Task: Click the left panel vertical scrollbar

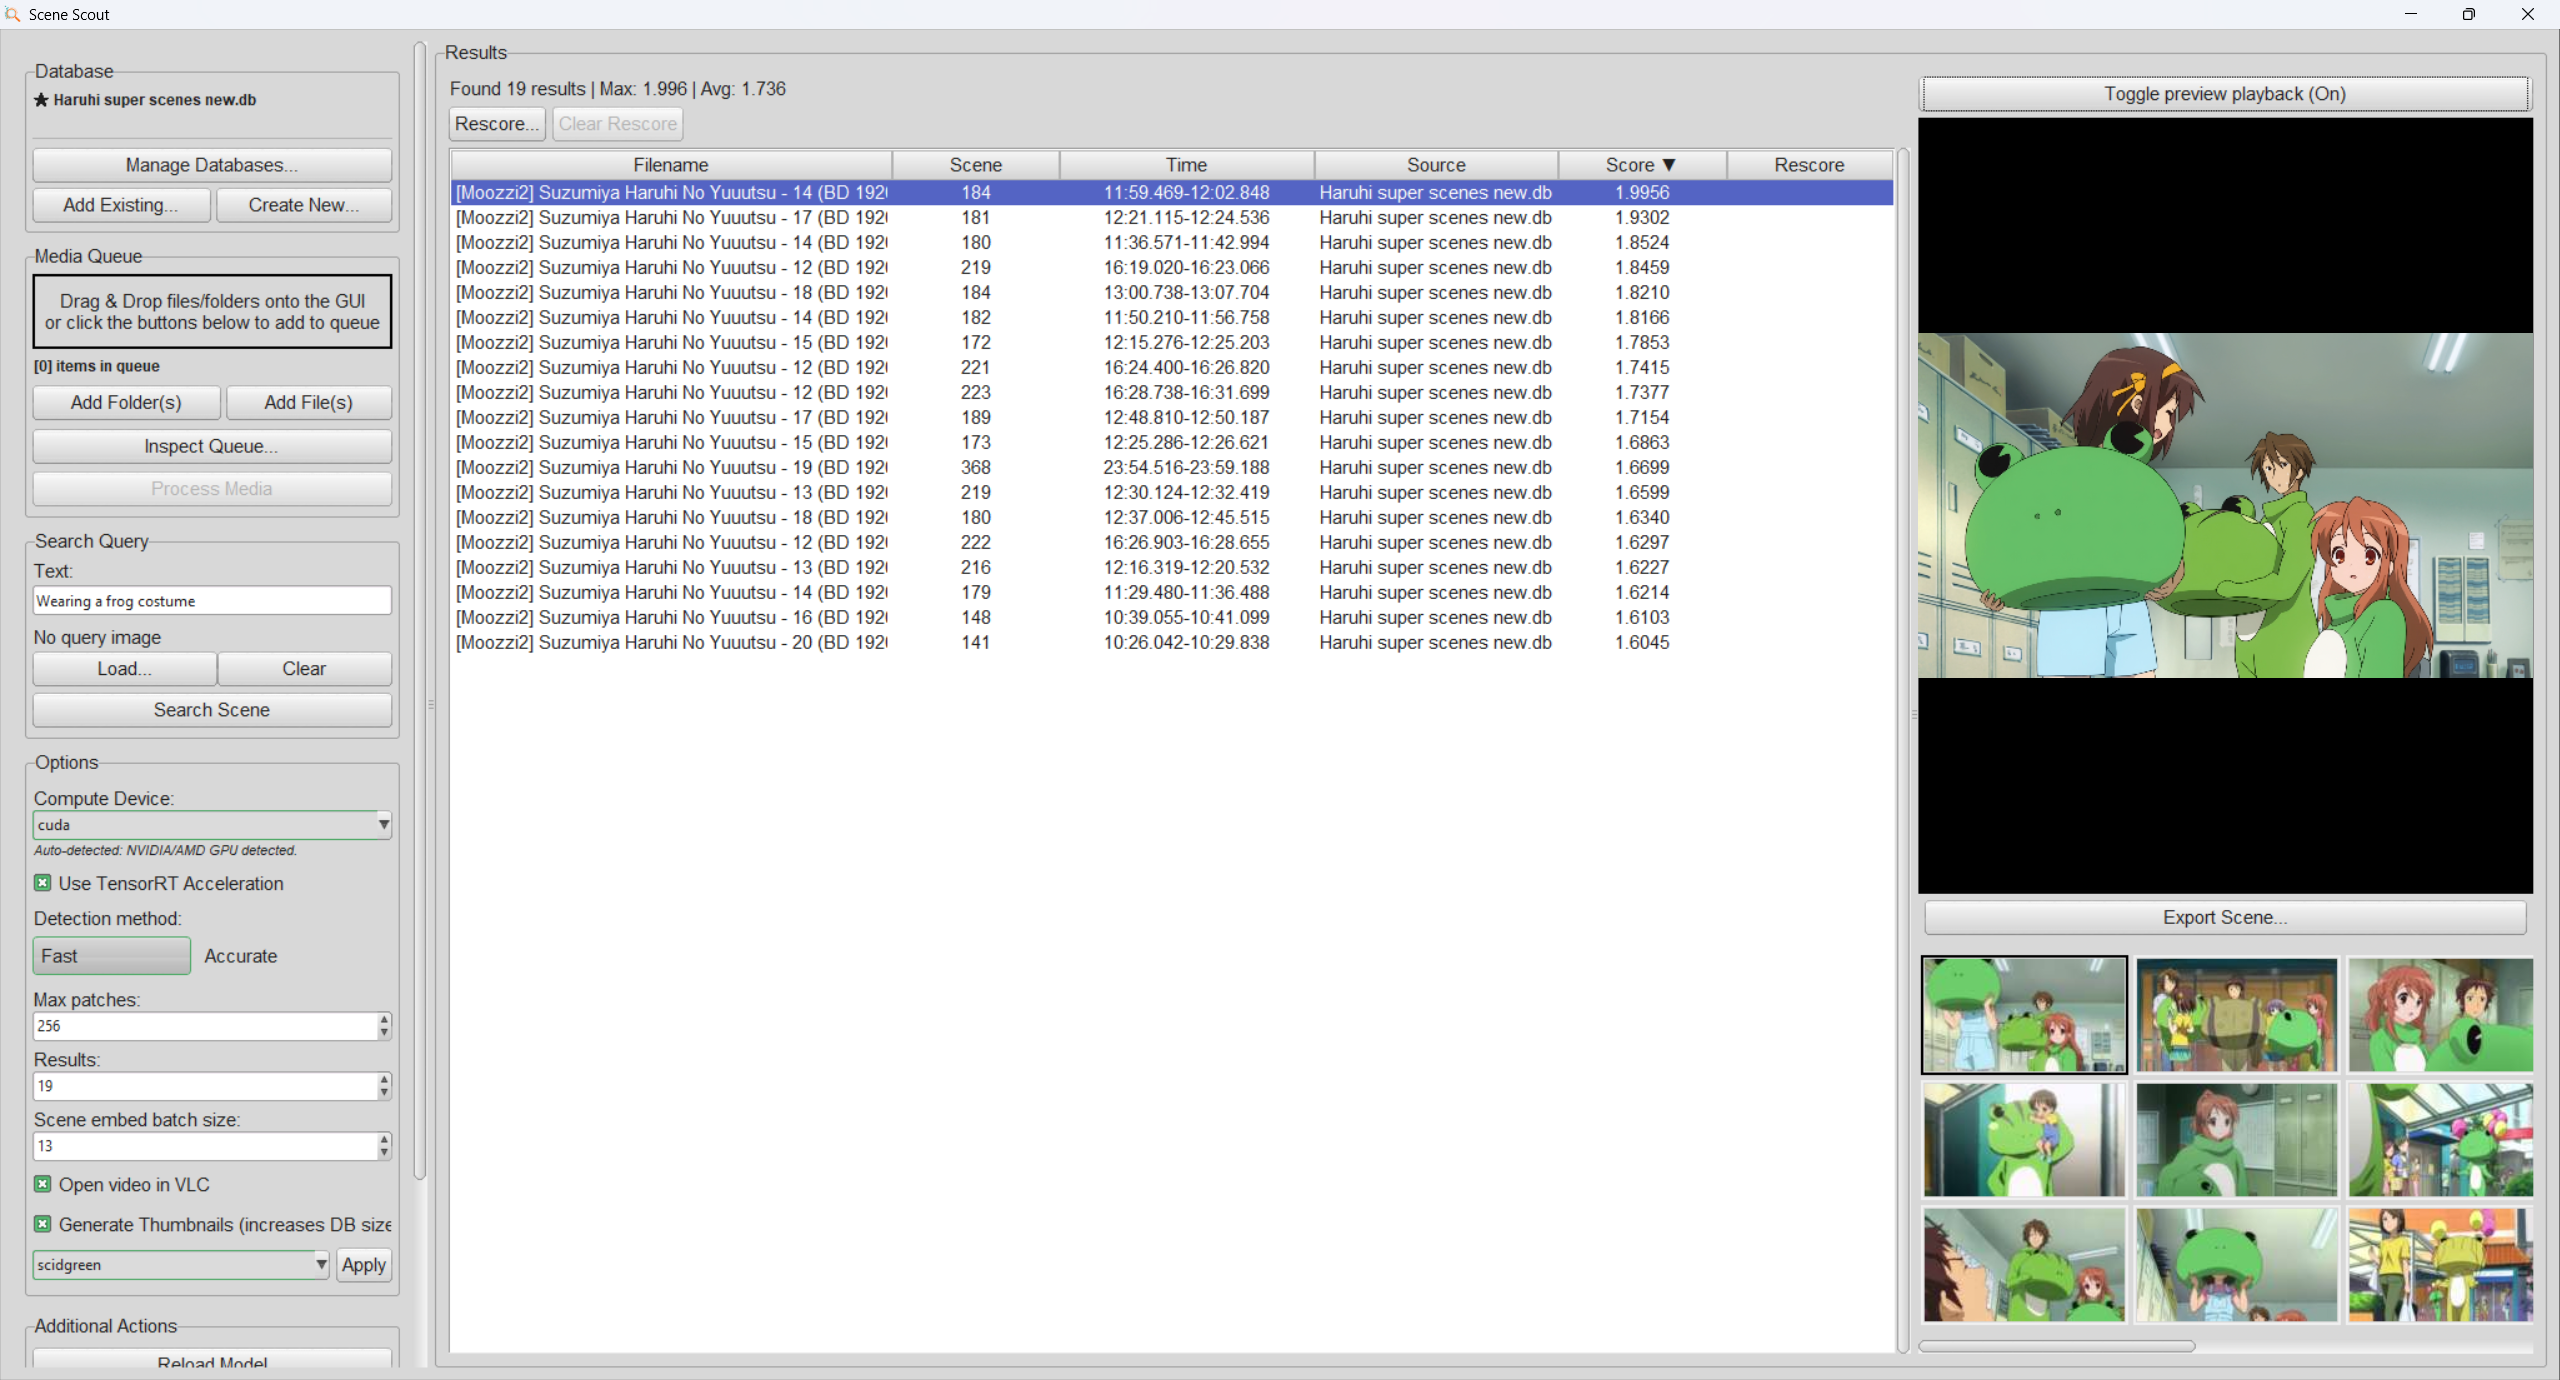Action: coord(420,610)
